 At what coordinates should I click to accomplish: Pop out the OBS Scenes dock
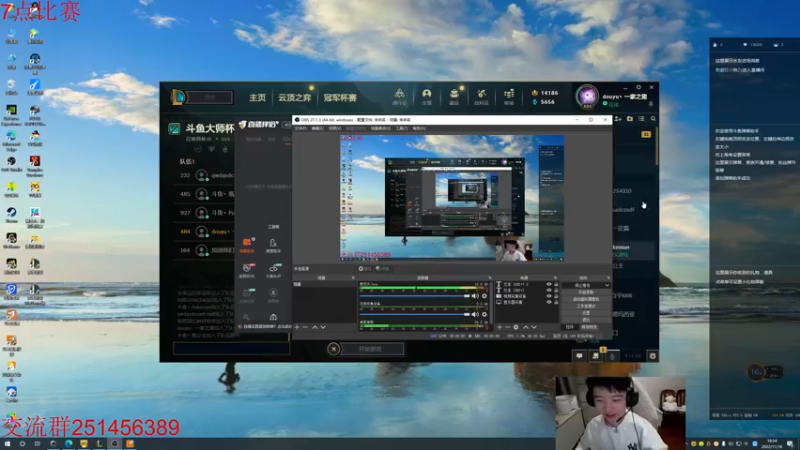pyautogui.click(x=353, y=278)
